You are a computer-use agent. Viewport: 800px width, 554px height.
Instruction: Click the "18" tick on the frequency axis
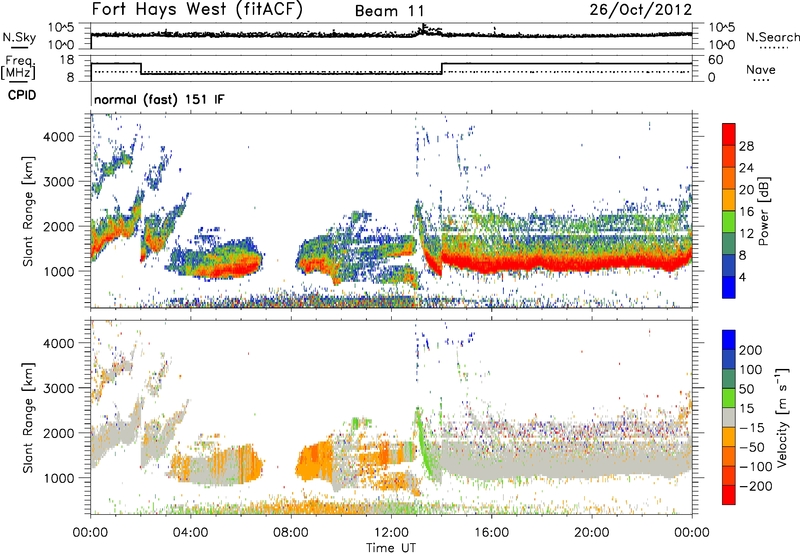67,60
